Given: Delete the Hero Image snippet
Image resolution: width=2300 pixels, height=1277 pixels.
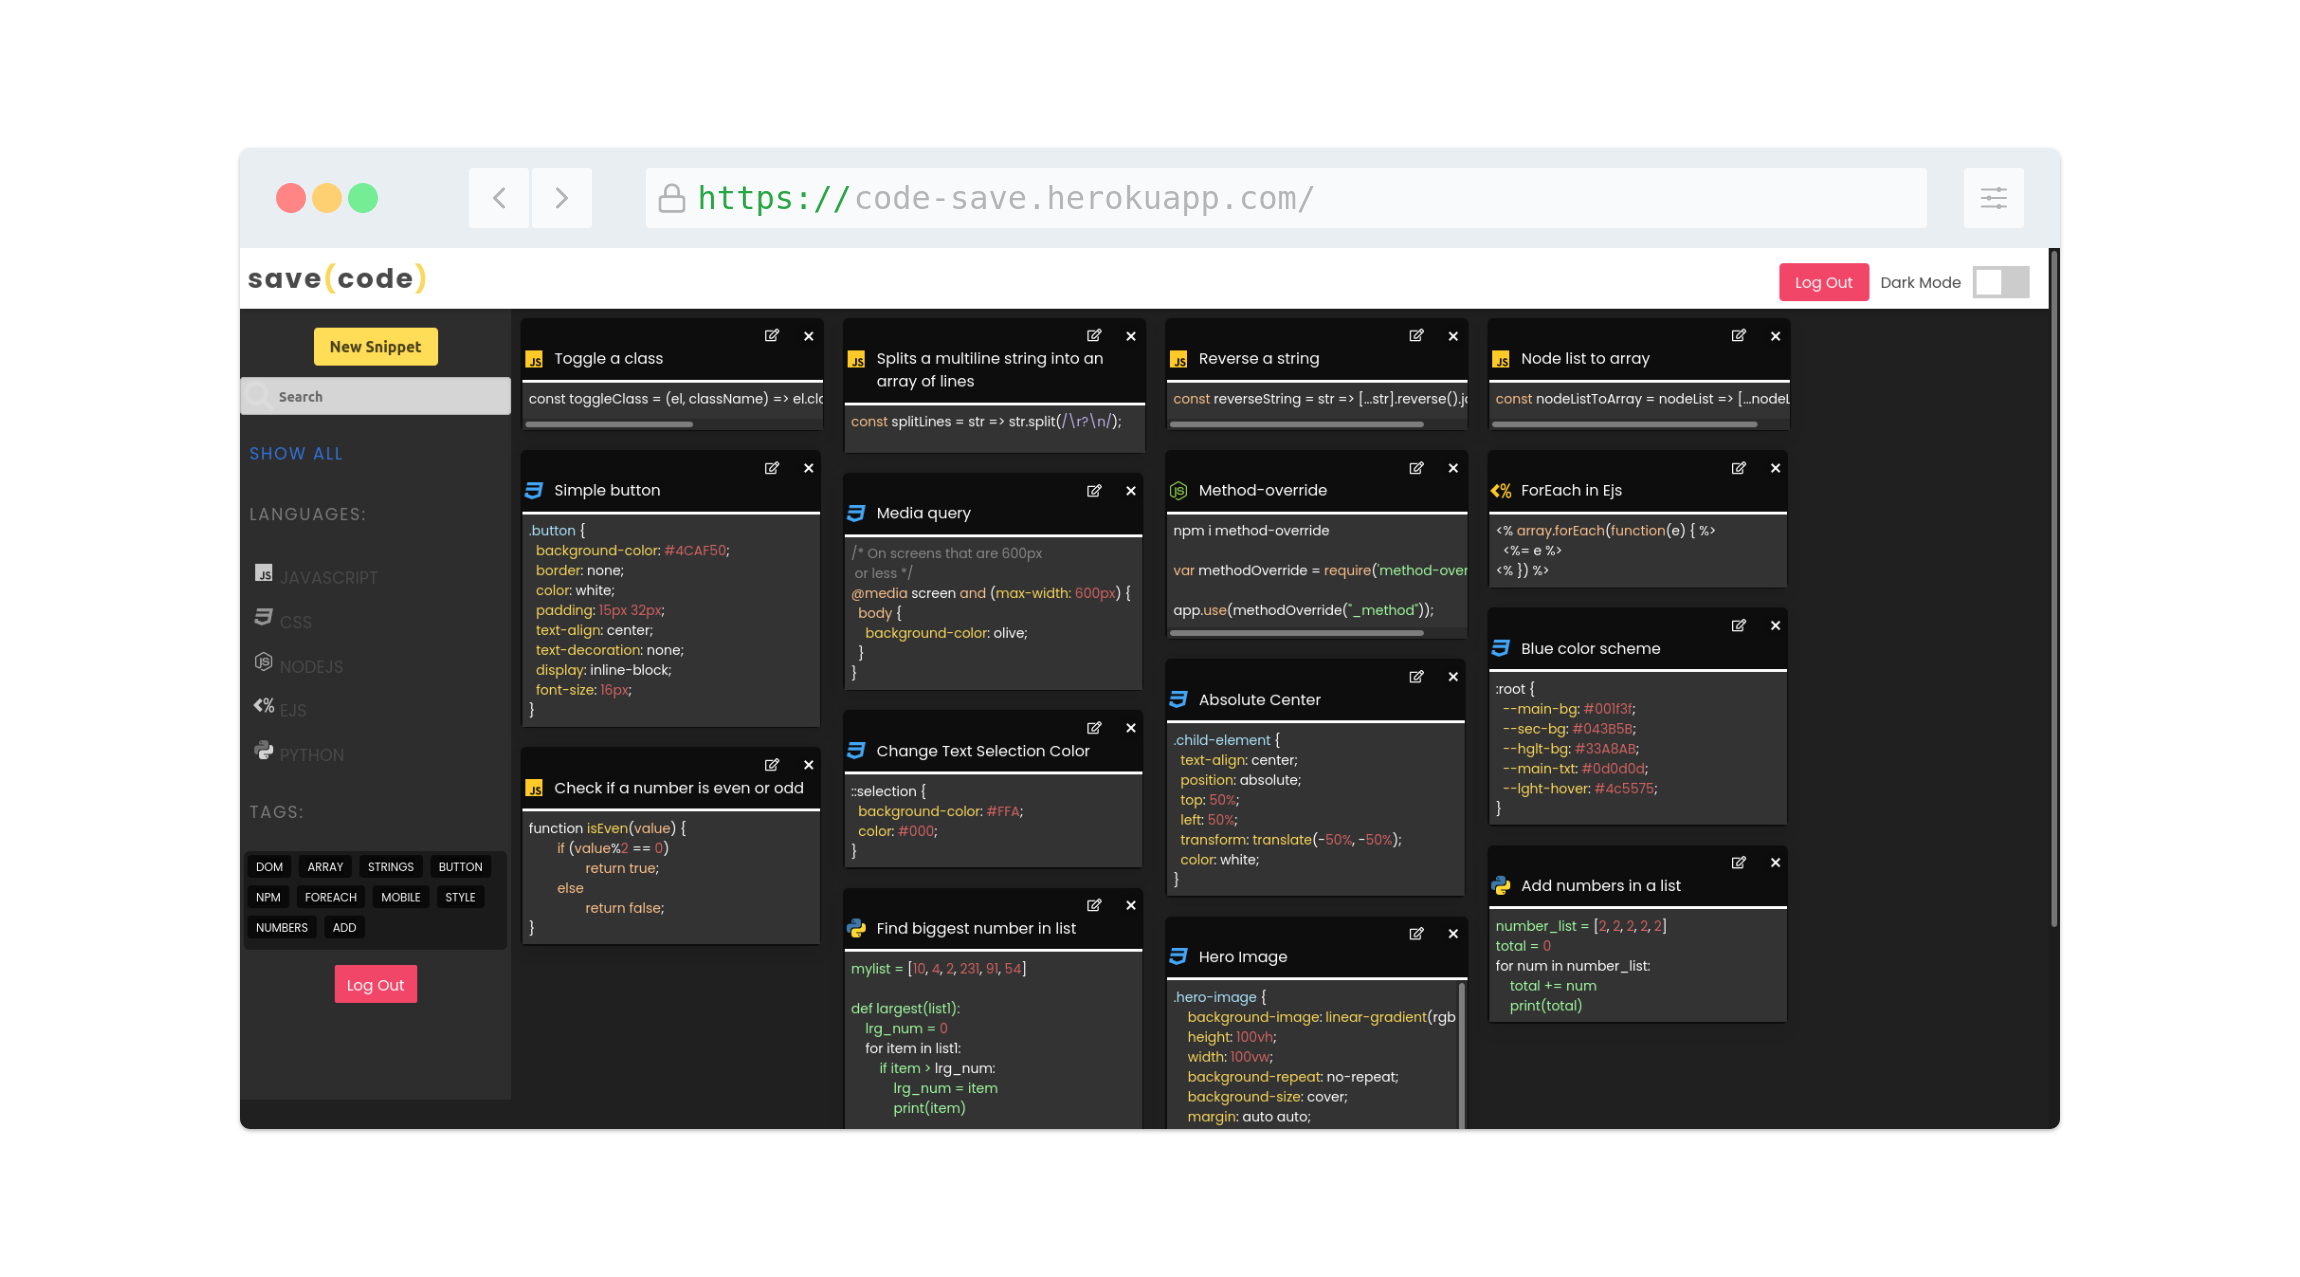Looking at the screenshot, I should [1453, 934].
